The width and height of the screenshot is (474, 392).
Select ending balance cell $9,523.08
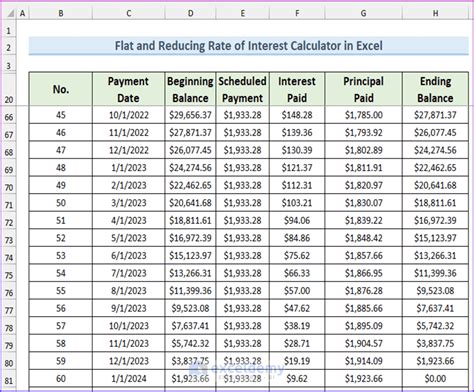tap(435, 291)
